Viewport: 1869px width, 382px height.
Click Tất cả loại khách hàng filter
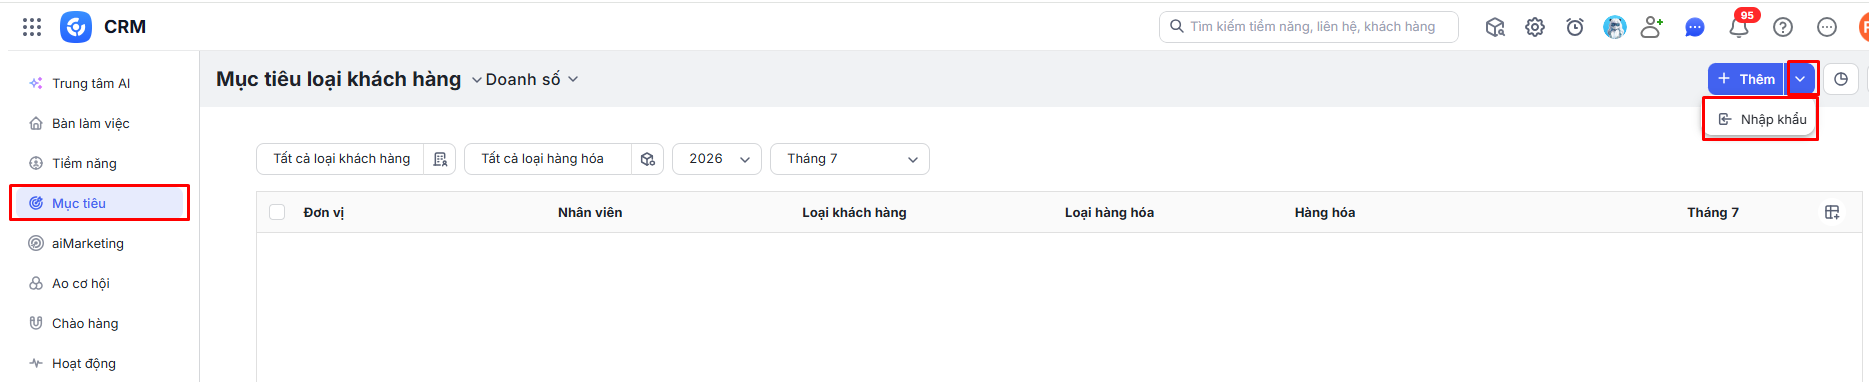coord(341,159)
